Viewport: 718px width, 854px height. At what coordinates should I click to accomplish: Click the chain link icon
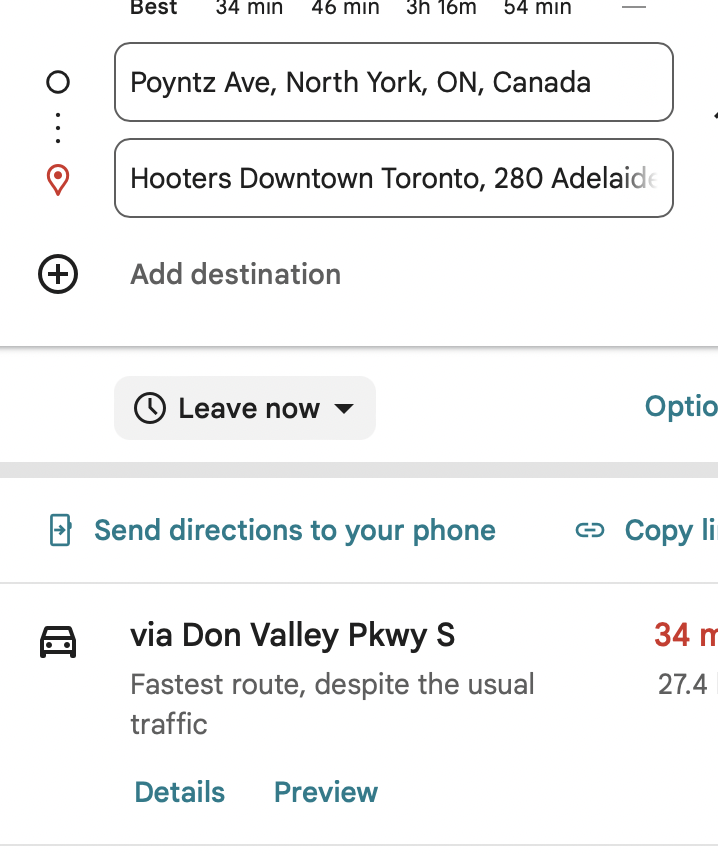coord(590,530)
